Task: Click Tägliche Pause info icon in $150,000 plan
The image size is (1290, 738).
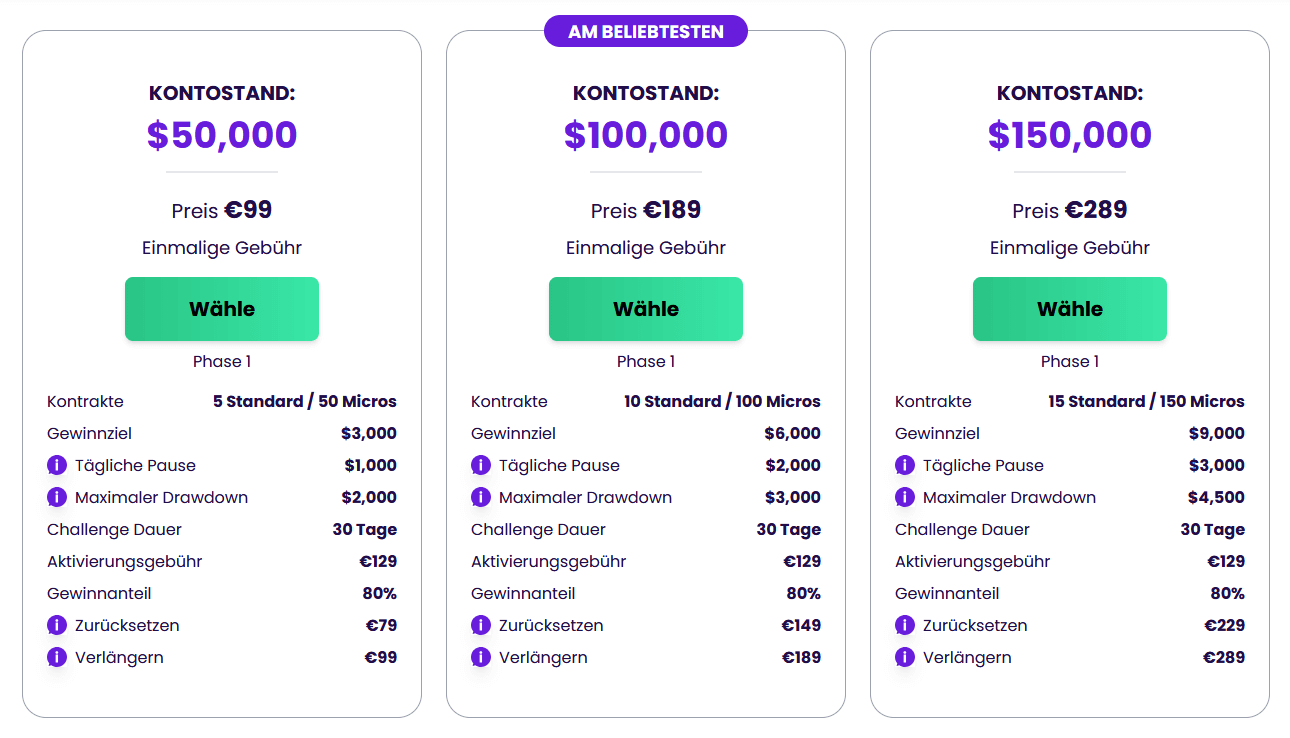Action: click(905, 465)
